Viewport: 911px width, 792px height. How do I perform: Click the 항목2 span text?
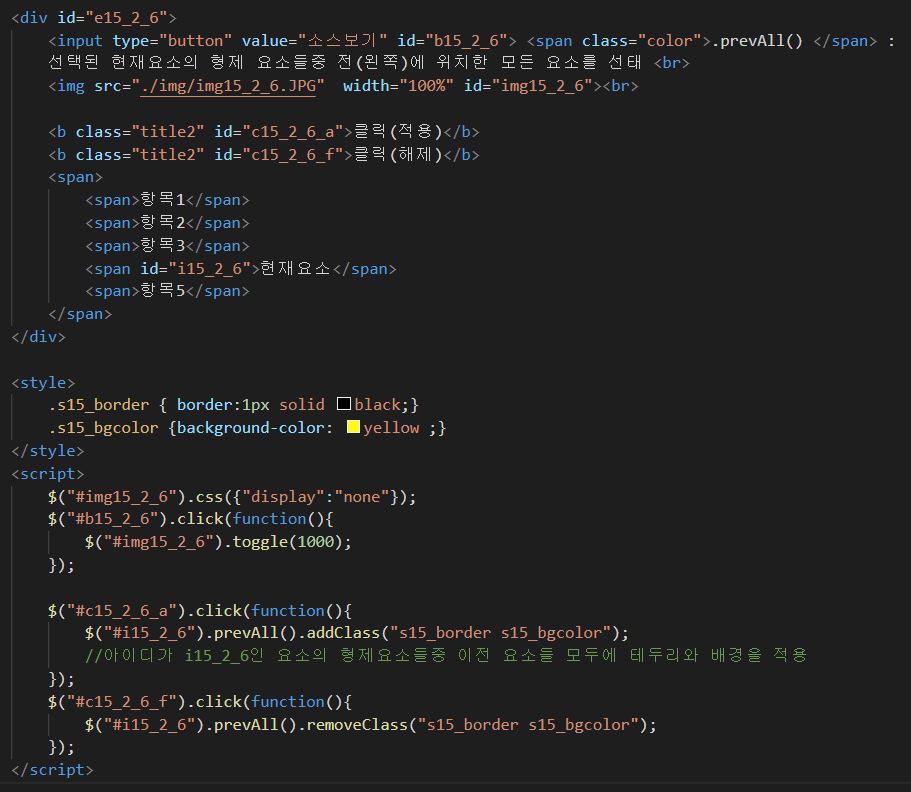point(163,223)
